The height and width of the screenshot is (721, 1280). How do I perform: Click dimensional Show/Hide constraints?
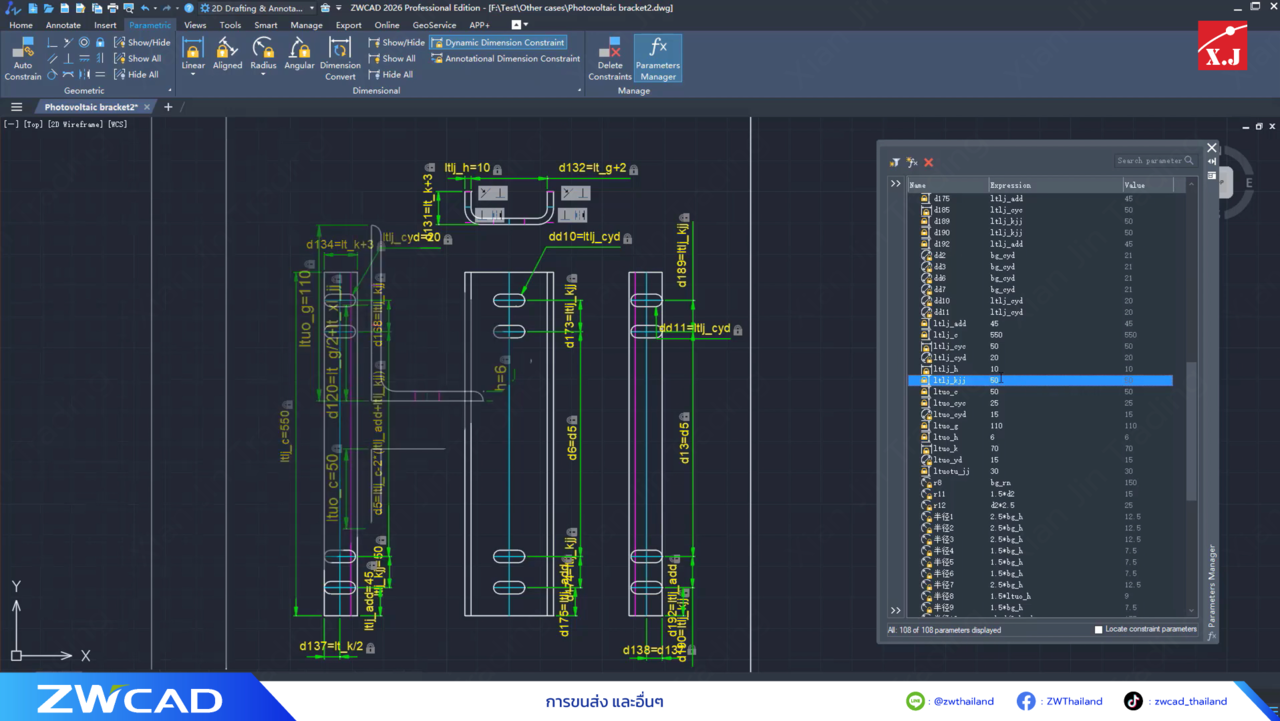(x=396, y=43)
